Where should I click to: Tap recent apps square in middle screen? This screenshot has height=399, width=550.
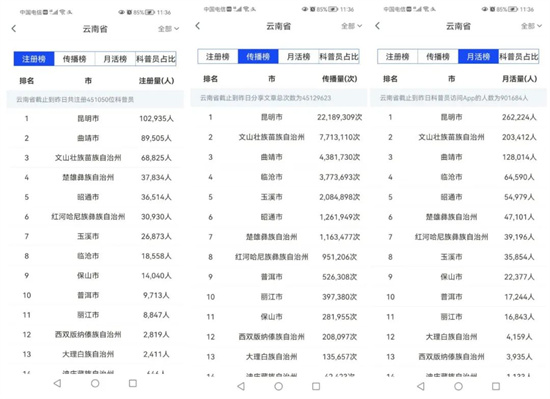[x=316, y=386]
